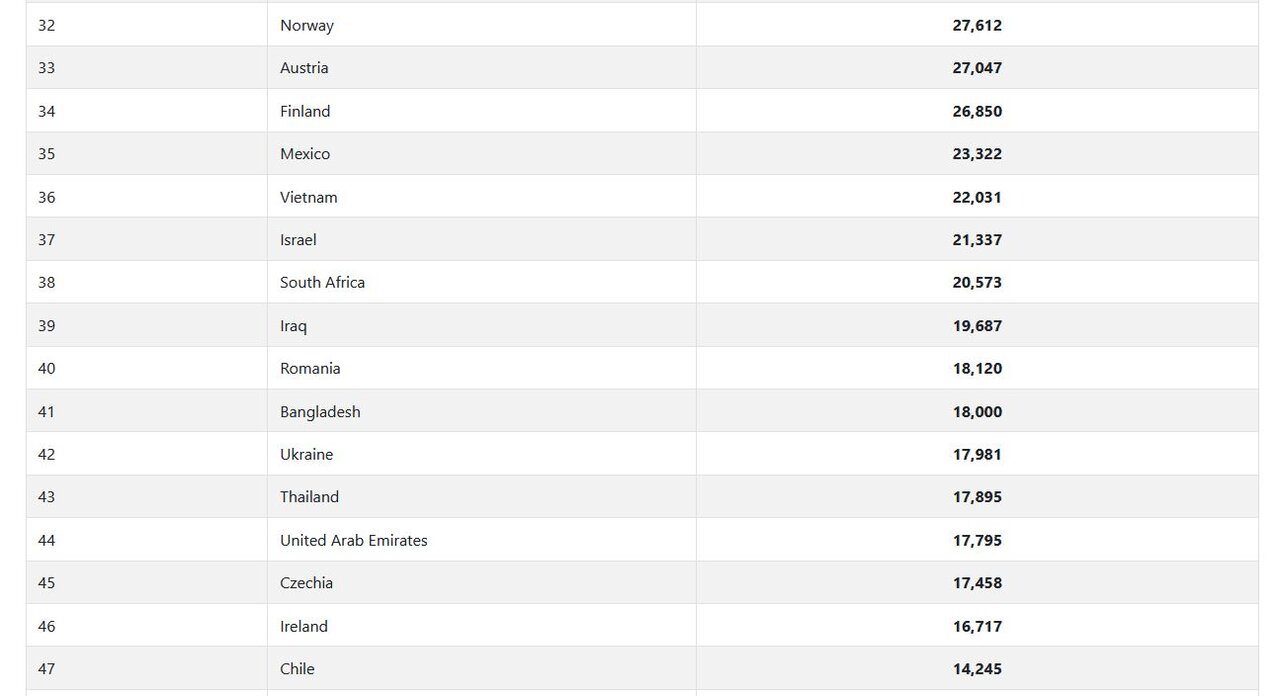The height and width of the screenshot is (696, 1280).
Task: Click the Norway country cell
Action: pos(307,25)
